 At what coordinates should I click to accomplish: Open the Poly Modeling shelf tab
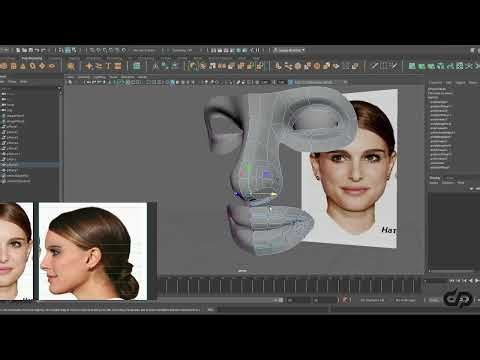point(32,58)
